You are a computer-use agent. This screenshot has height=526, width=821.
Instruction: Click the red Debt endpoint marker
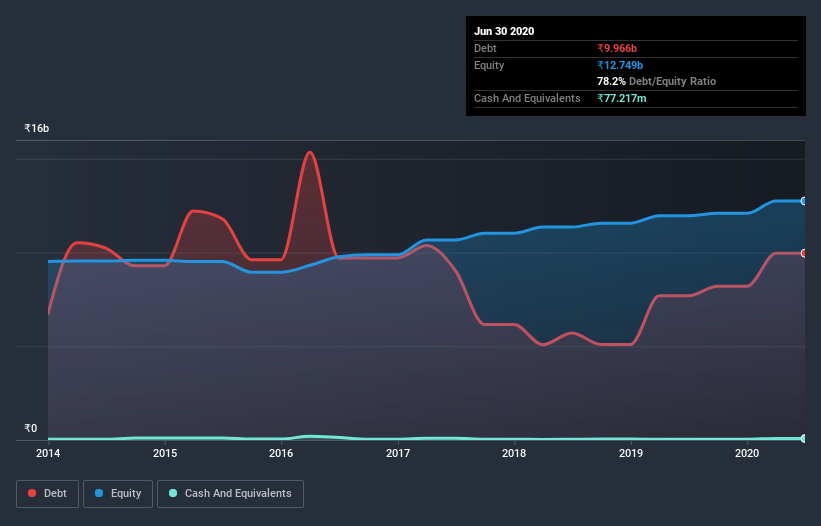coord(804,253)
